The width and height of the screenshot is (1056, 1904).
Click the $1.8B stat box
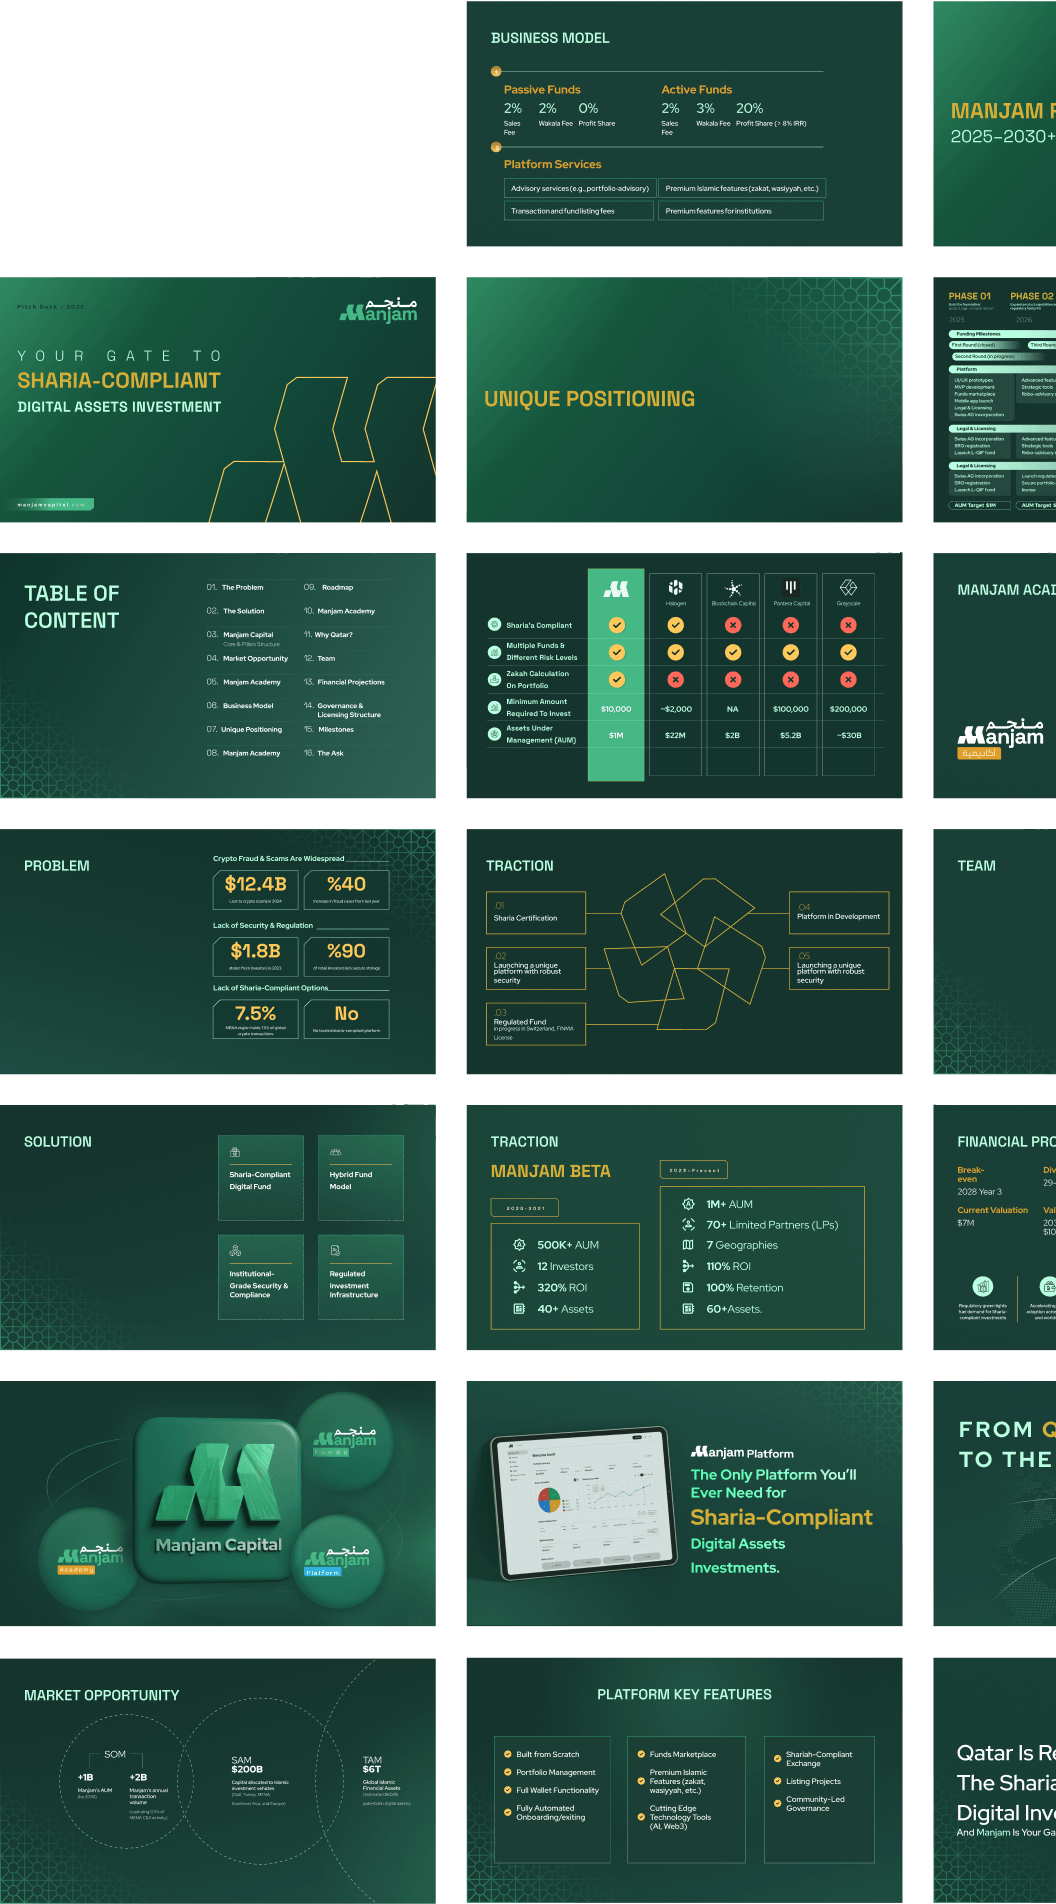point(256,956)
